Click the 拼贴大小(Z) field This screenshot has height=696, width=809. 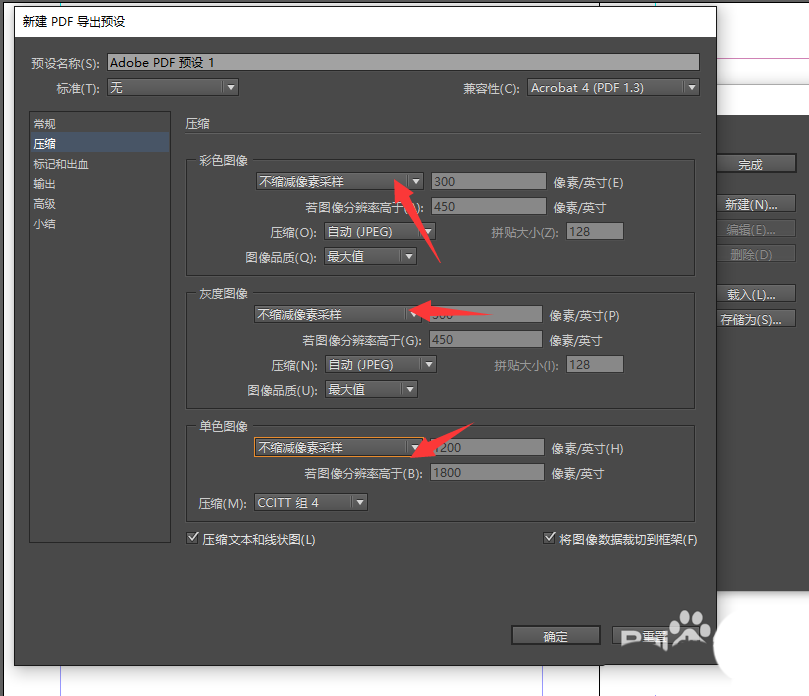pos(594,232)
